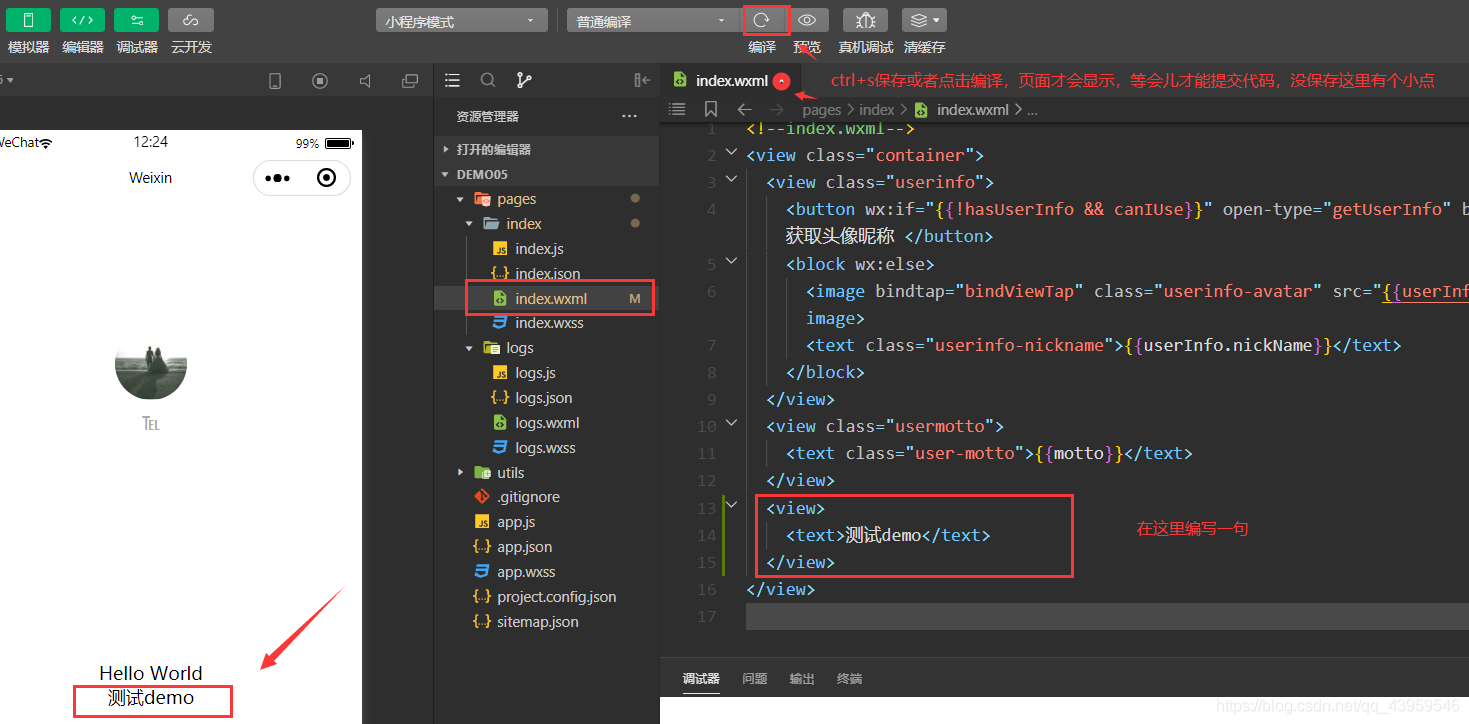The width and height of the screenshot is (1469, 724).
Task: Go forward with the right arrow icon
Action: coord(777,110)
